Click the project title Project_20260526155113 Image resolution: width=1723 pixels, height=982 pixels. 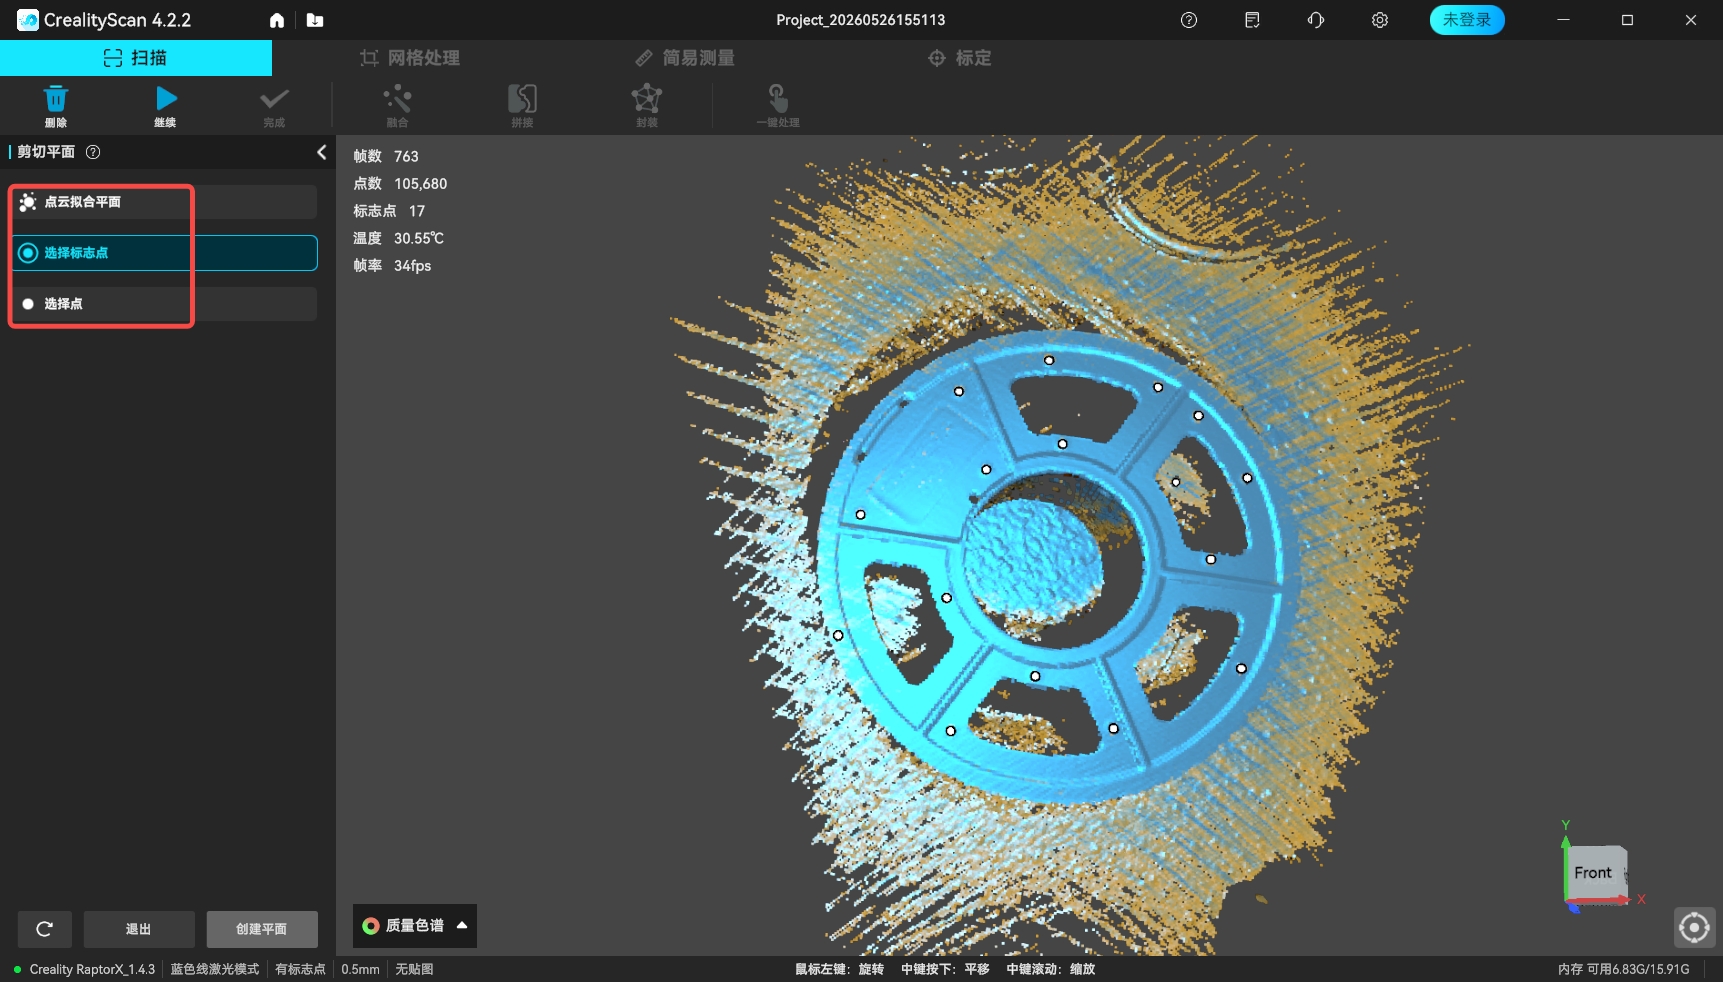tap(861, 20)
